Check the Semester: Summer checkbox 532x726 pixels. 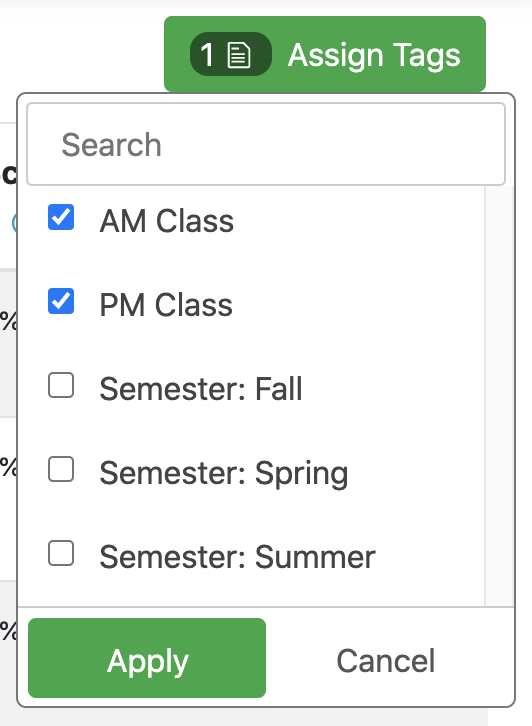point(61,553)
